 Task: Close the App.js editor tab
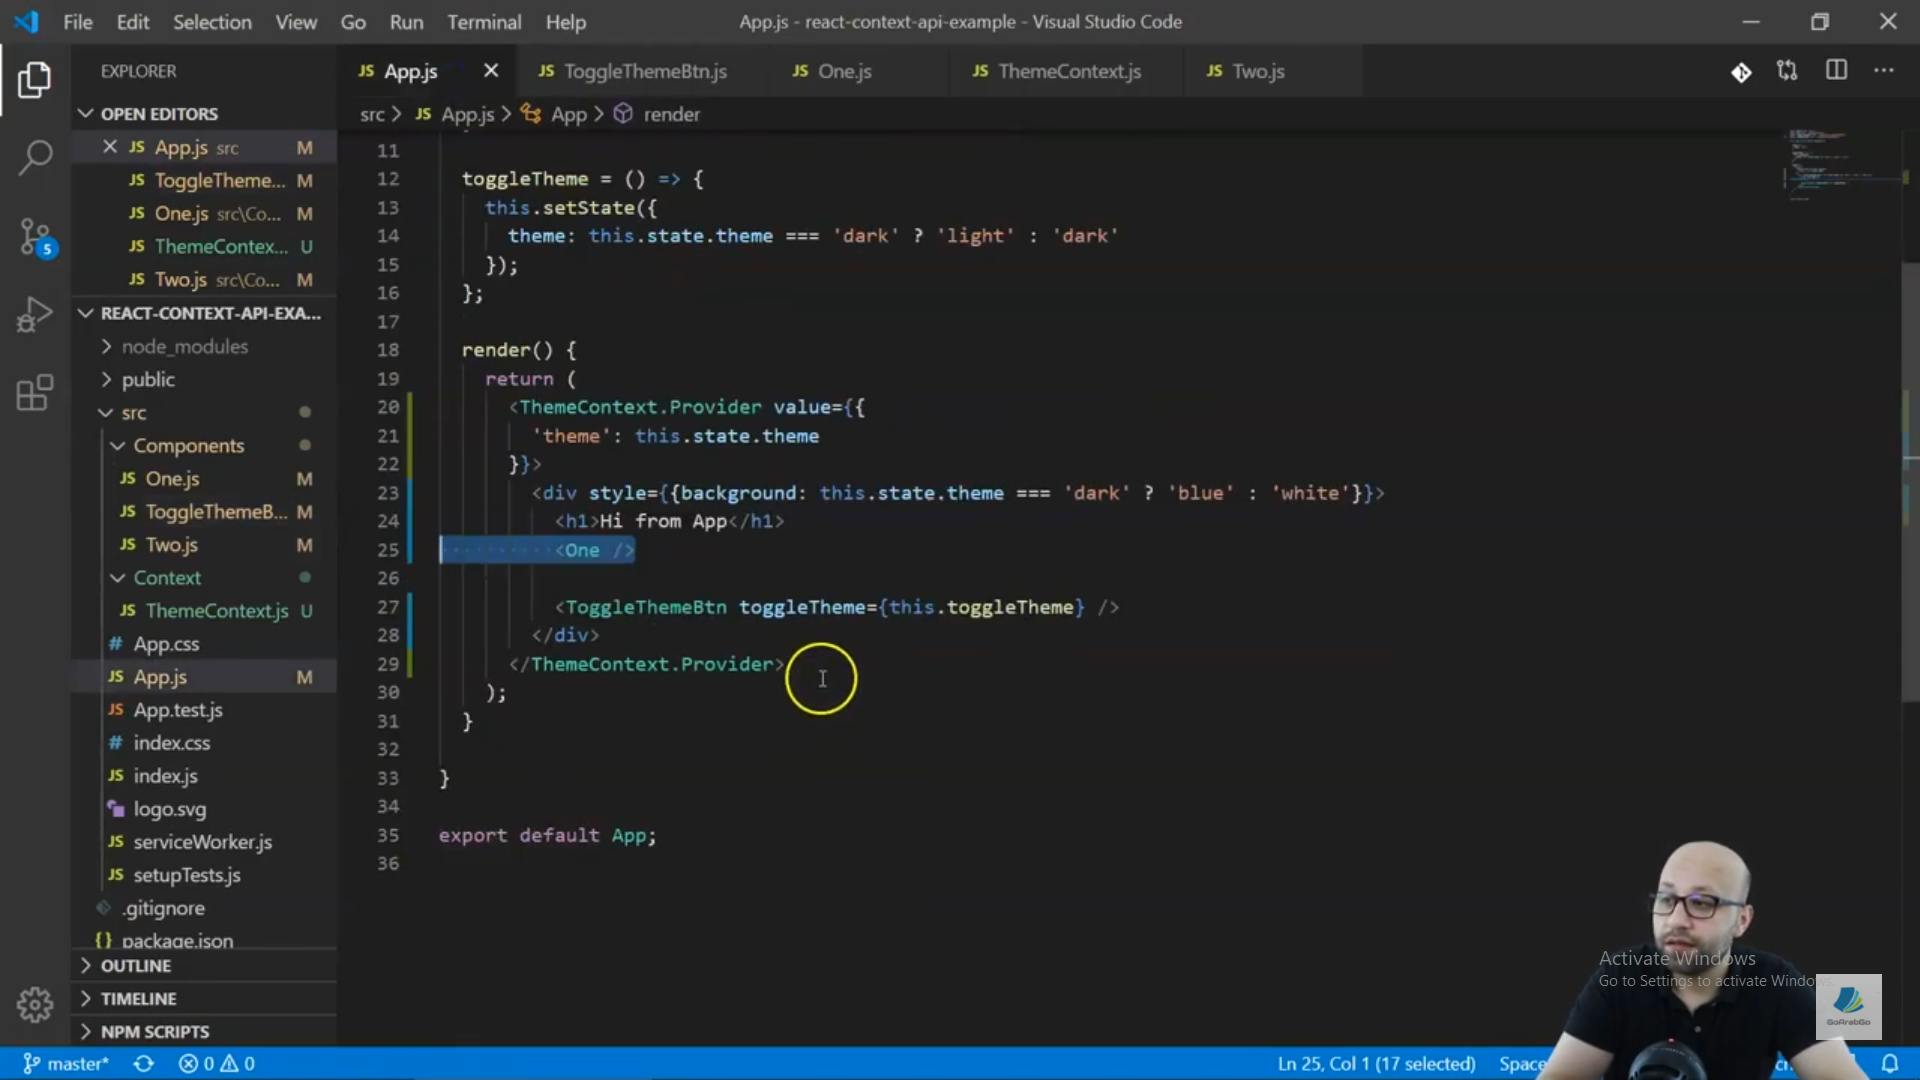click(491, 71)
